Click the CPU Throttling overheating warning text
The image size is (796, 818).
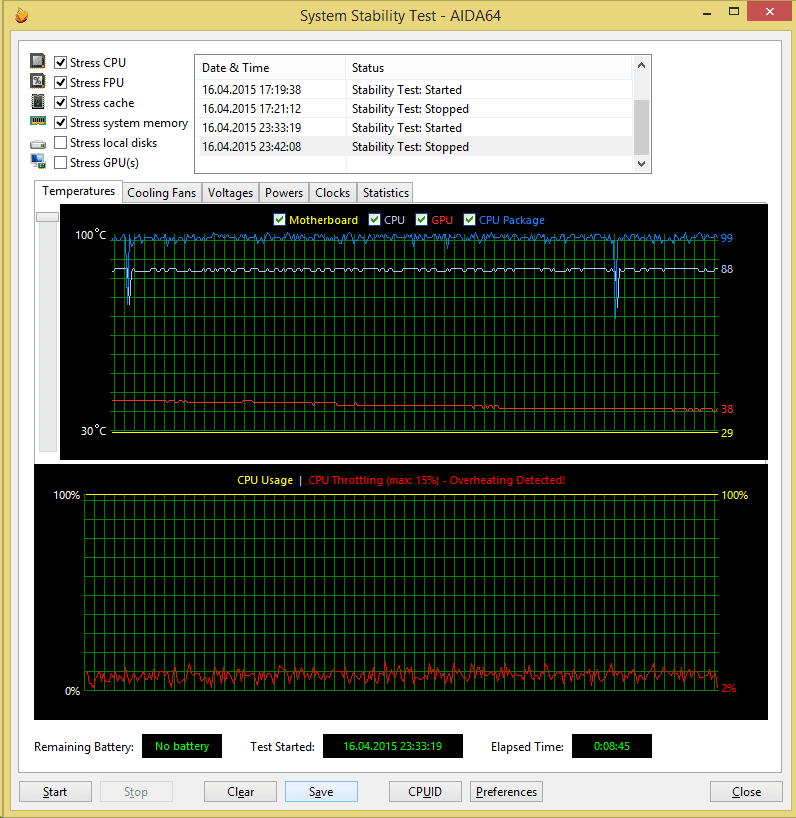point(437,480)
